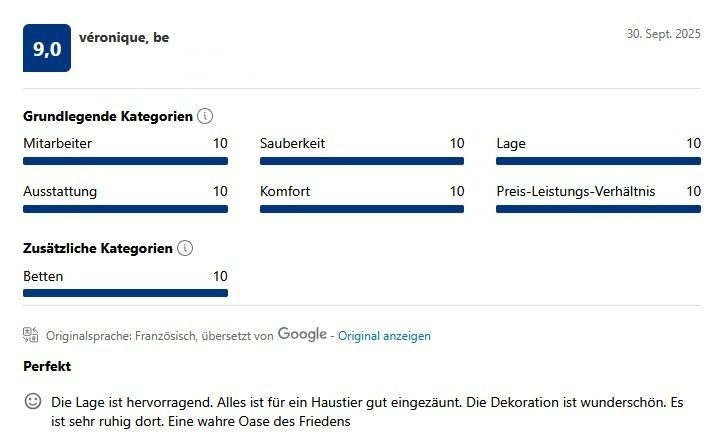Screen dimensions: 721x439
Task: Click the Zusätzliche Kategorien heading
Action: point(98,249)
